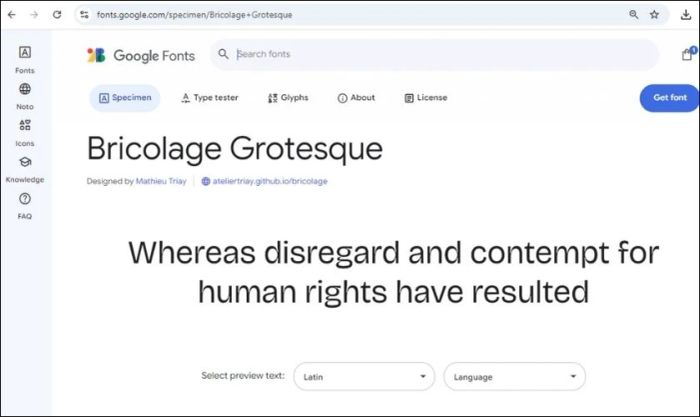Click the Google Fonts title text
The width and height of the screenshot is (700, 417).
154,56
